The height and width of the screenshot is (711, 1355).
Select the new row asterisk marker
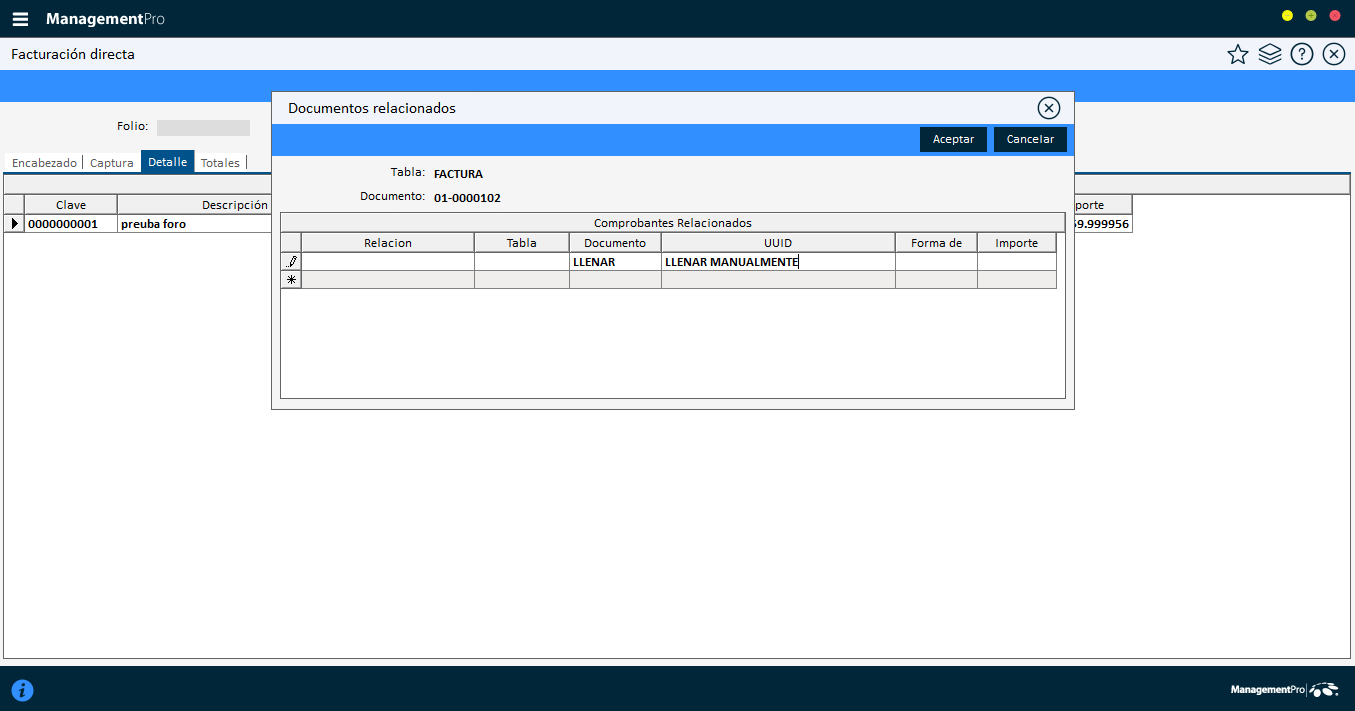coord(291,280)
